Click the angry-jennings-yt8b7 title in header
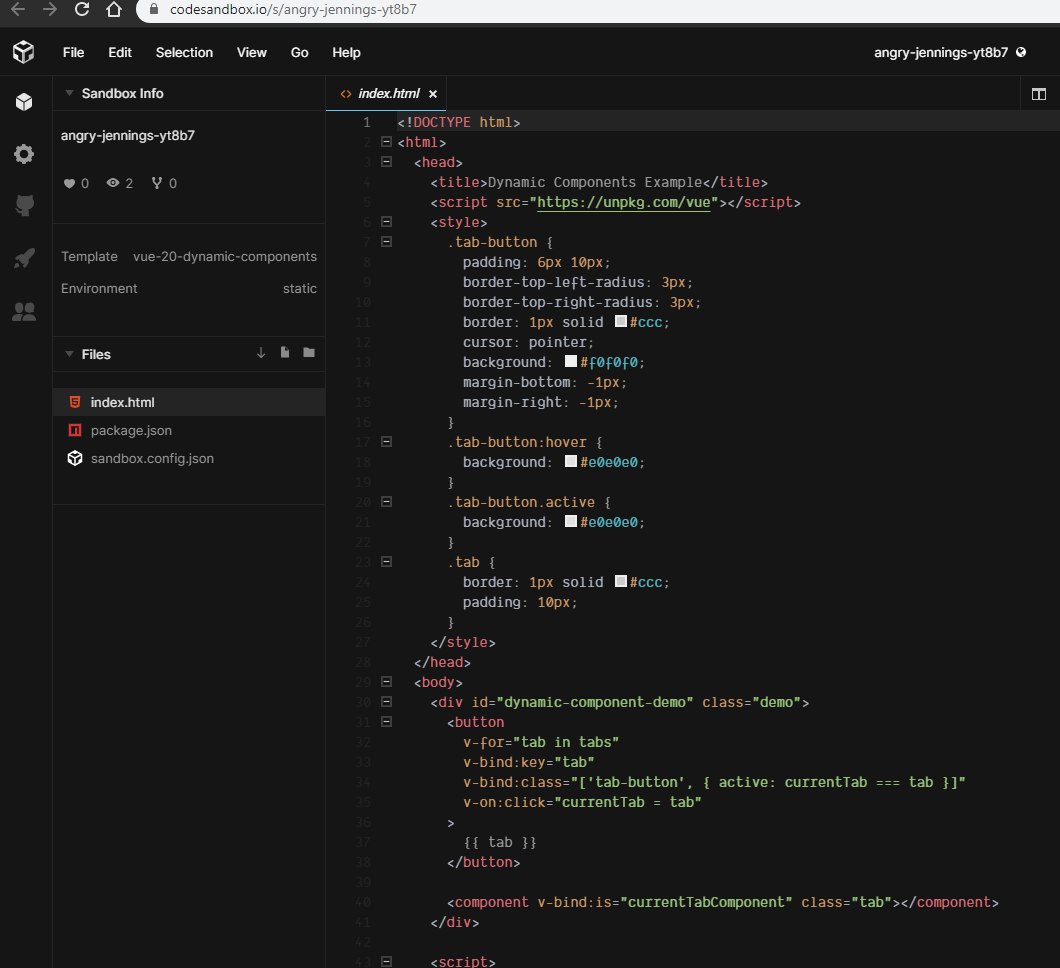The height and width of the screenshot is (968, 1060). pyautogui.click(x=940, y=52)
